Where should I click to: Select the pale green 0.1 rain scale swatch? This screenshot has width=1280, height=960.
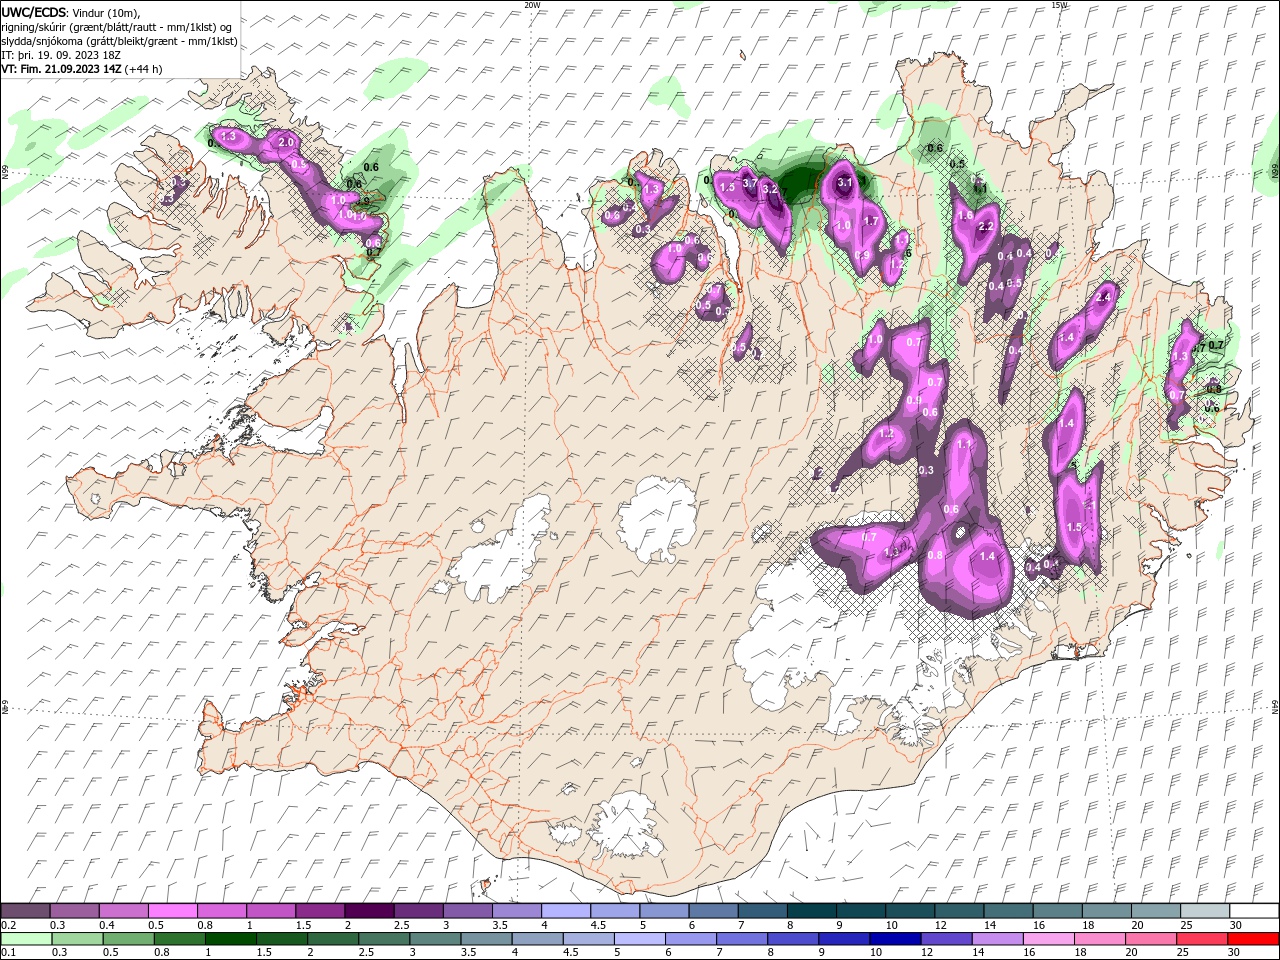point(26,939)
